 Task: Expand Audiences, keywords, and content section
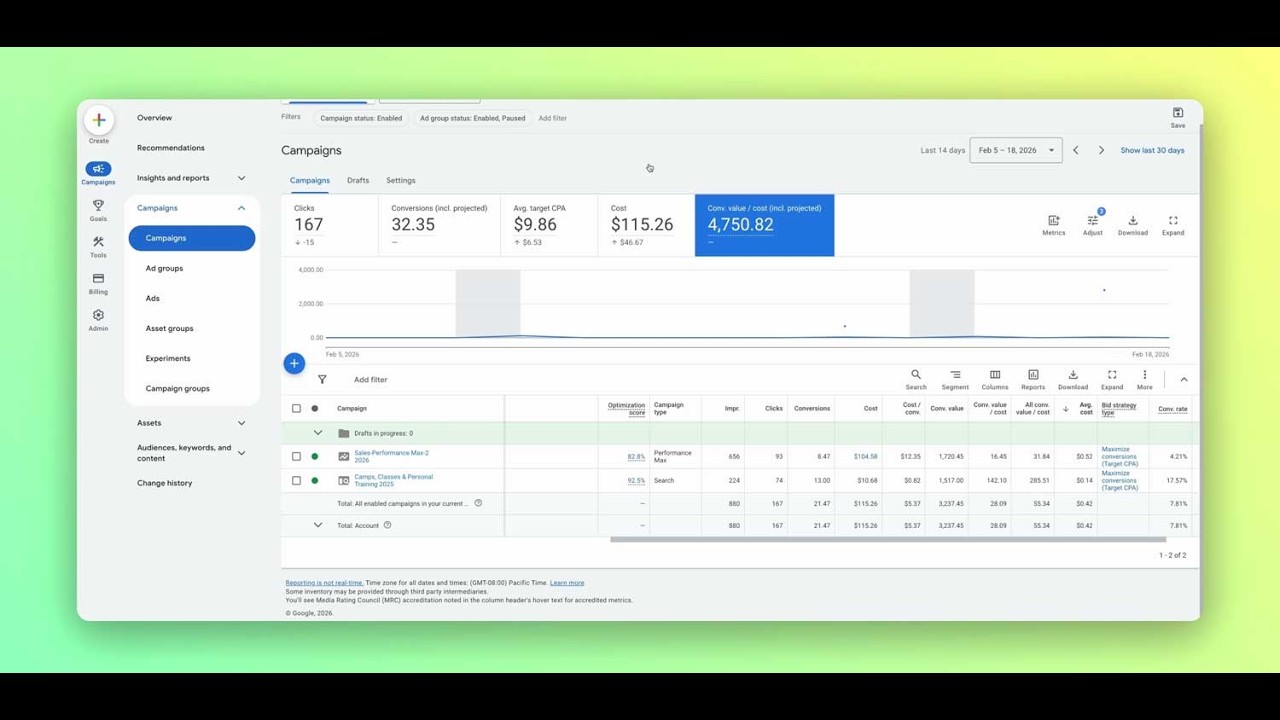[241, 453]
